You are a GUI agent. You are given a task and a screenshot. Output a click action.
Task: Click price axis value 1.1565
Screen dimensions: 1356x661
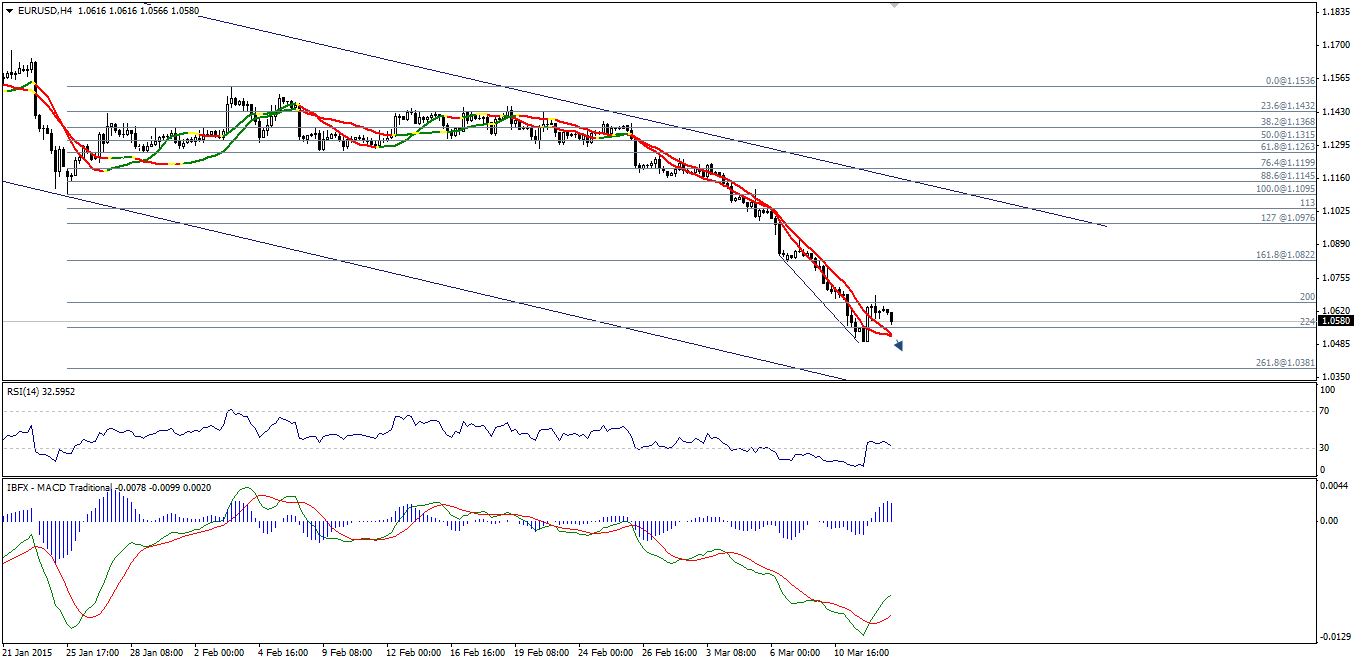tap(1336, 78)
